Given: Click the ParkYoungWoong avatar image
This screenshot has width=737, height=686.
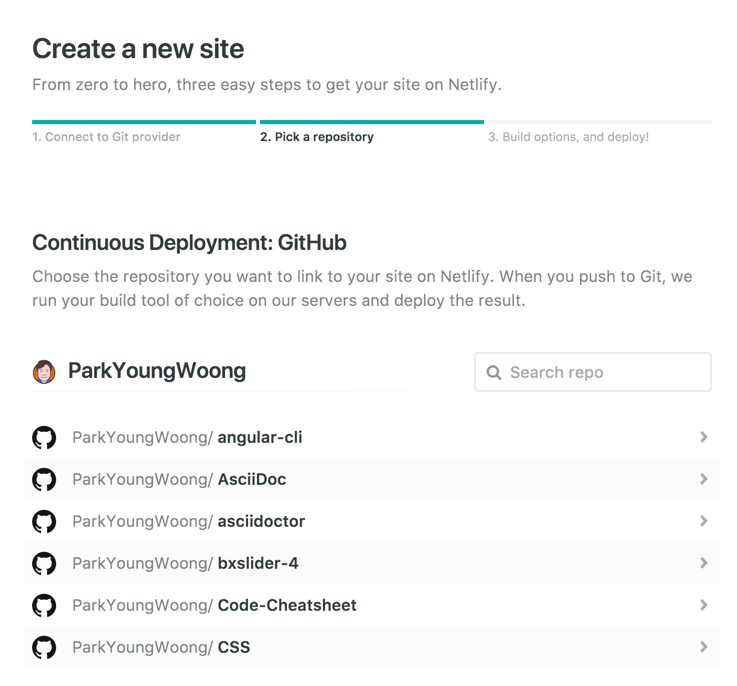Looking at the screenshot, I should (x=44, y=372).
